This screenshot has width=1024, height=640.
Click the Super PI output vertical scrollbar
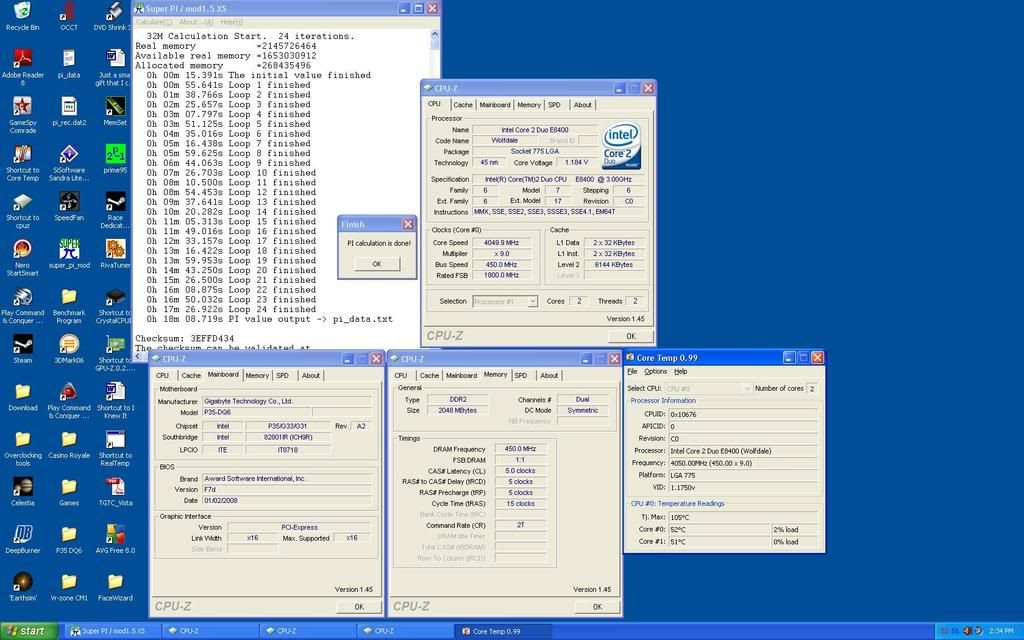(435, 189)
